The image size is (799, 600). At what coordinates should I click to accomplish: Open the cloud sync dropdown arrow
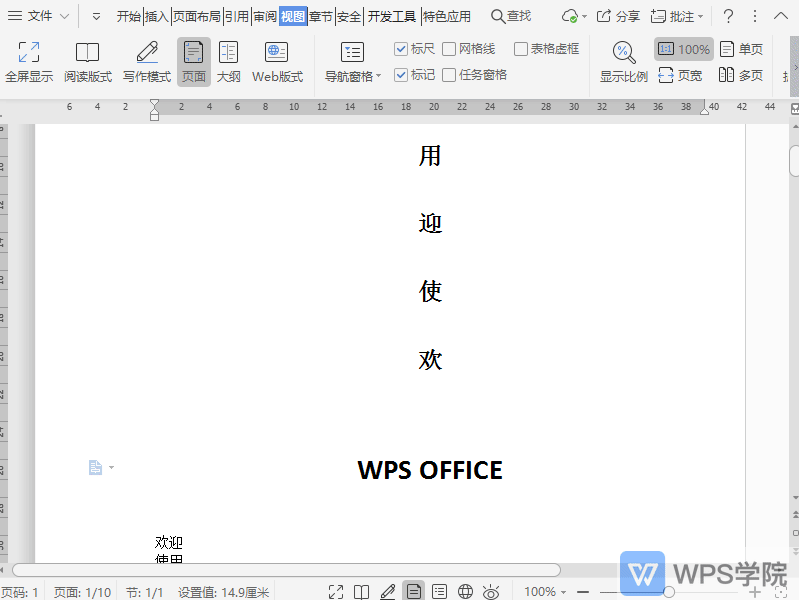tap(584, 17)
